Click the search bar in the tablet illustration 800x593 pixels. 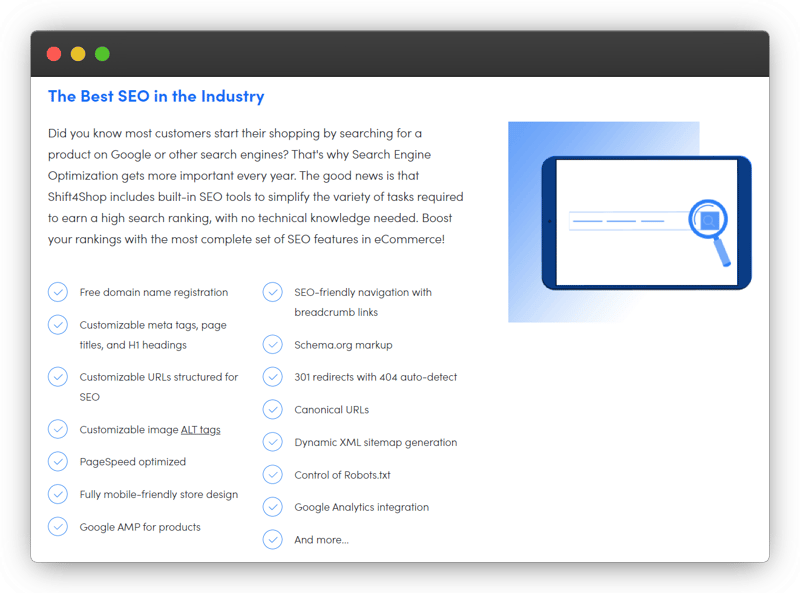[x=629, y=221]
